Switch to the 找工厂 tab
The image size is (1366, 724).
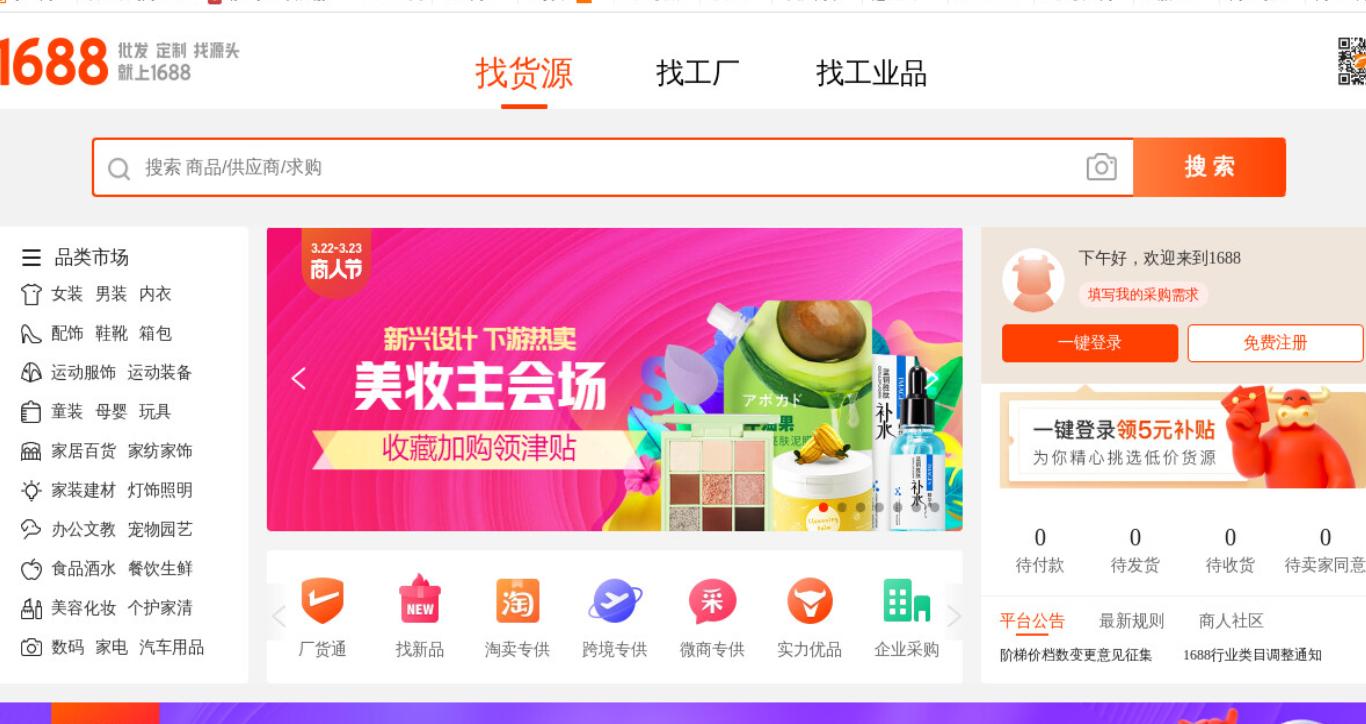[x=698, y=73]
